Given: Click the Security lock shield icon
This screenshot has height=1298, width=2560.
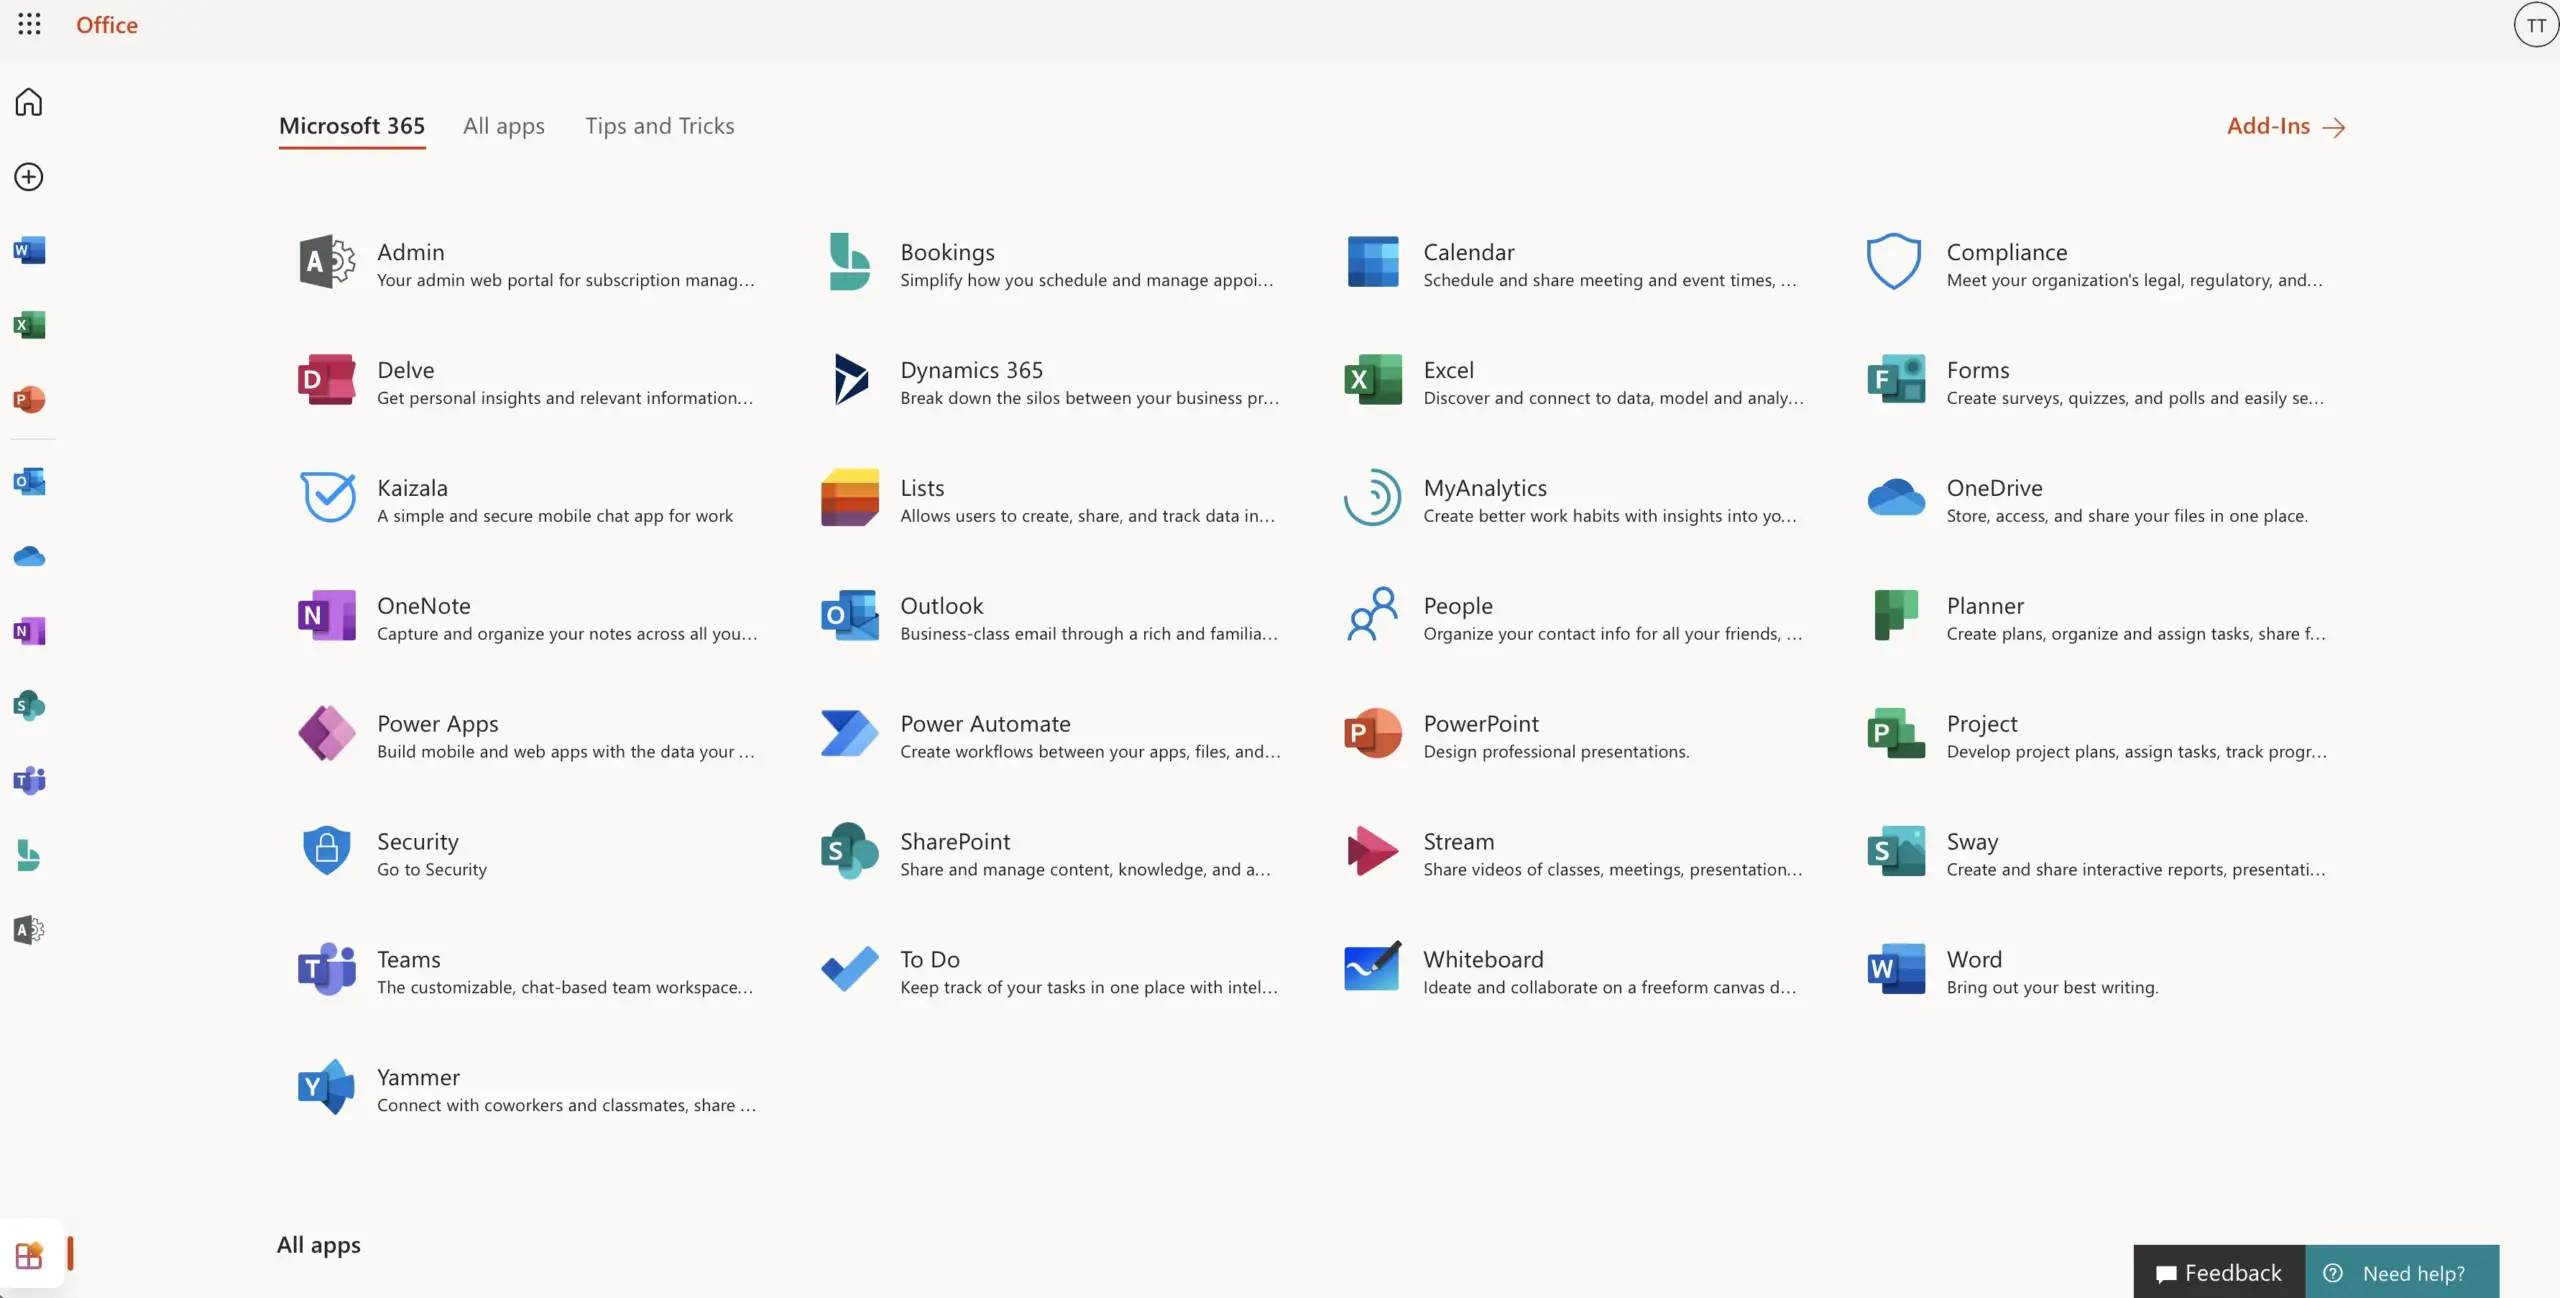Looking at the screenshot, I should click(x=327, y=850).
